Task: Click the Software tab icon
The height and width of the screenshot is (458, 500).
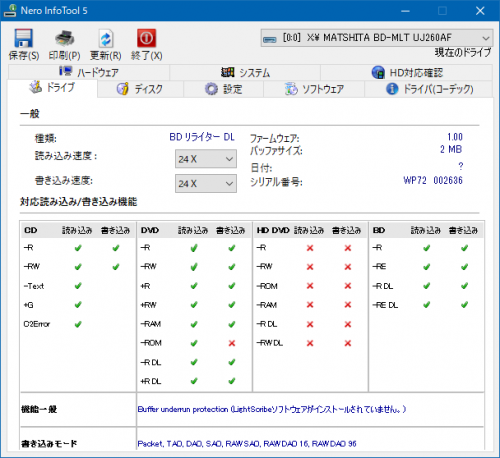Action: (x=291, y=89)
